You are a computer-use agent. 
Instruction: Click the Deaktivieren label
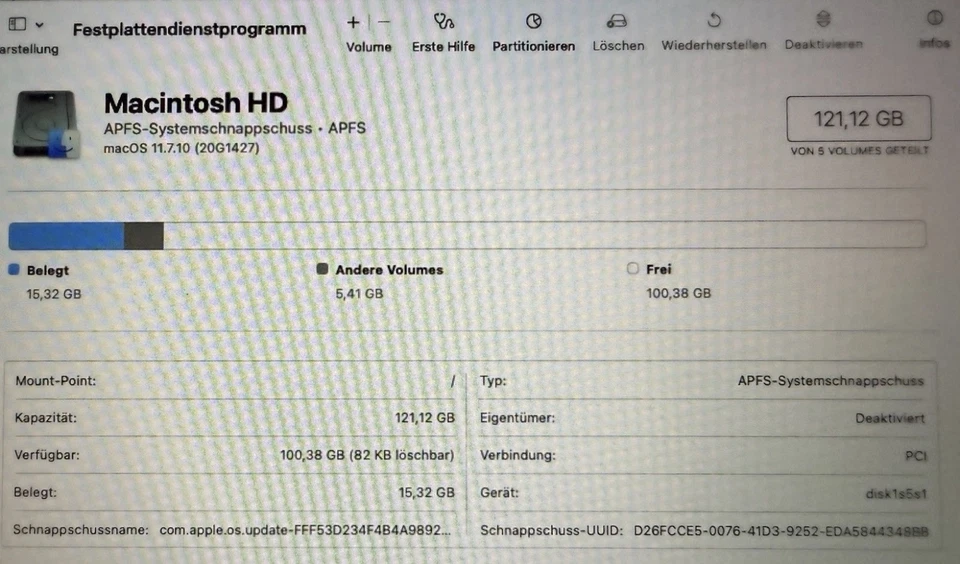[824, 45]
